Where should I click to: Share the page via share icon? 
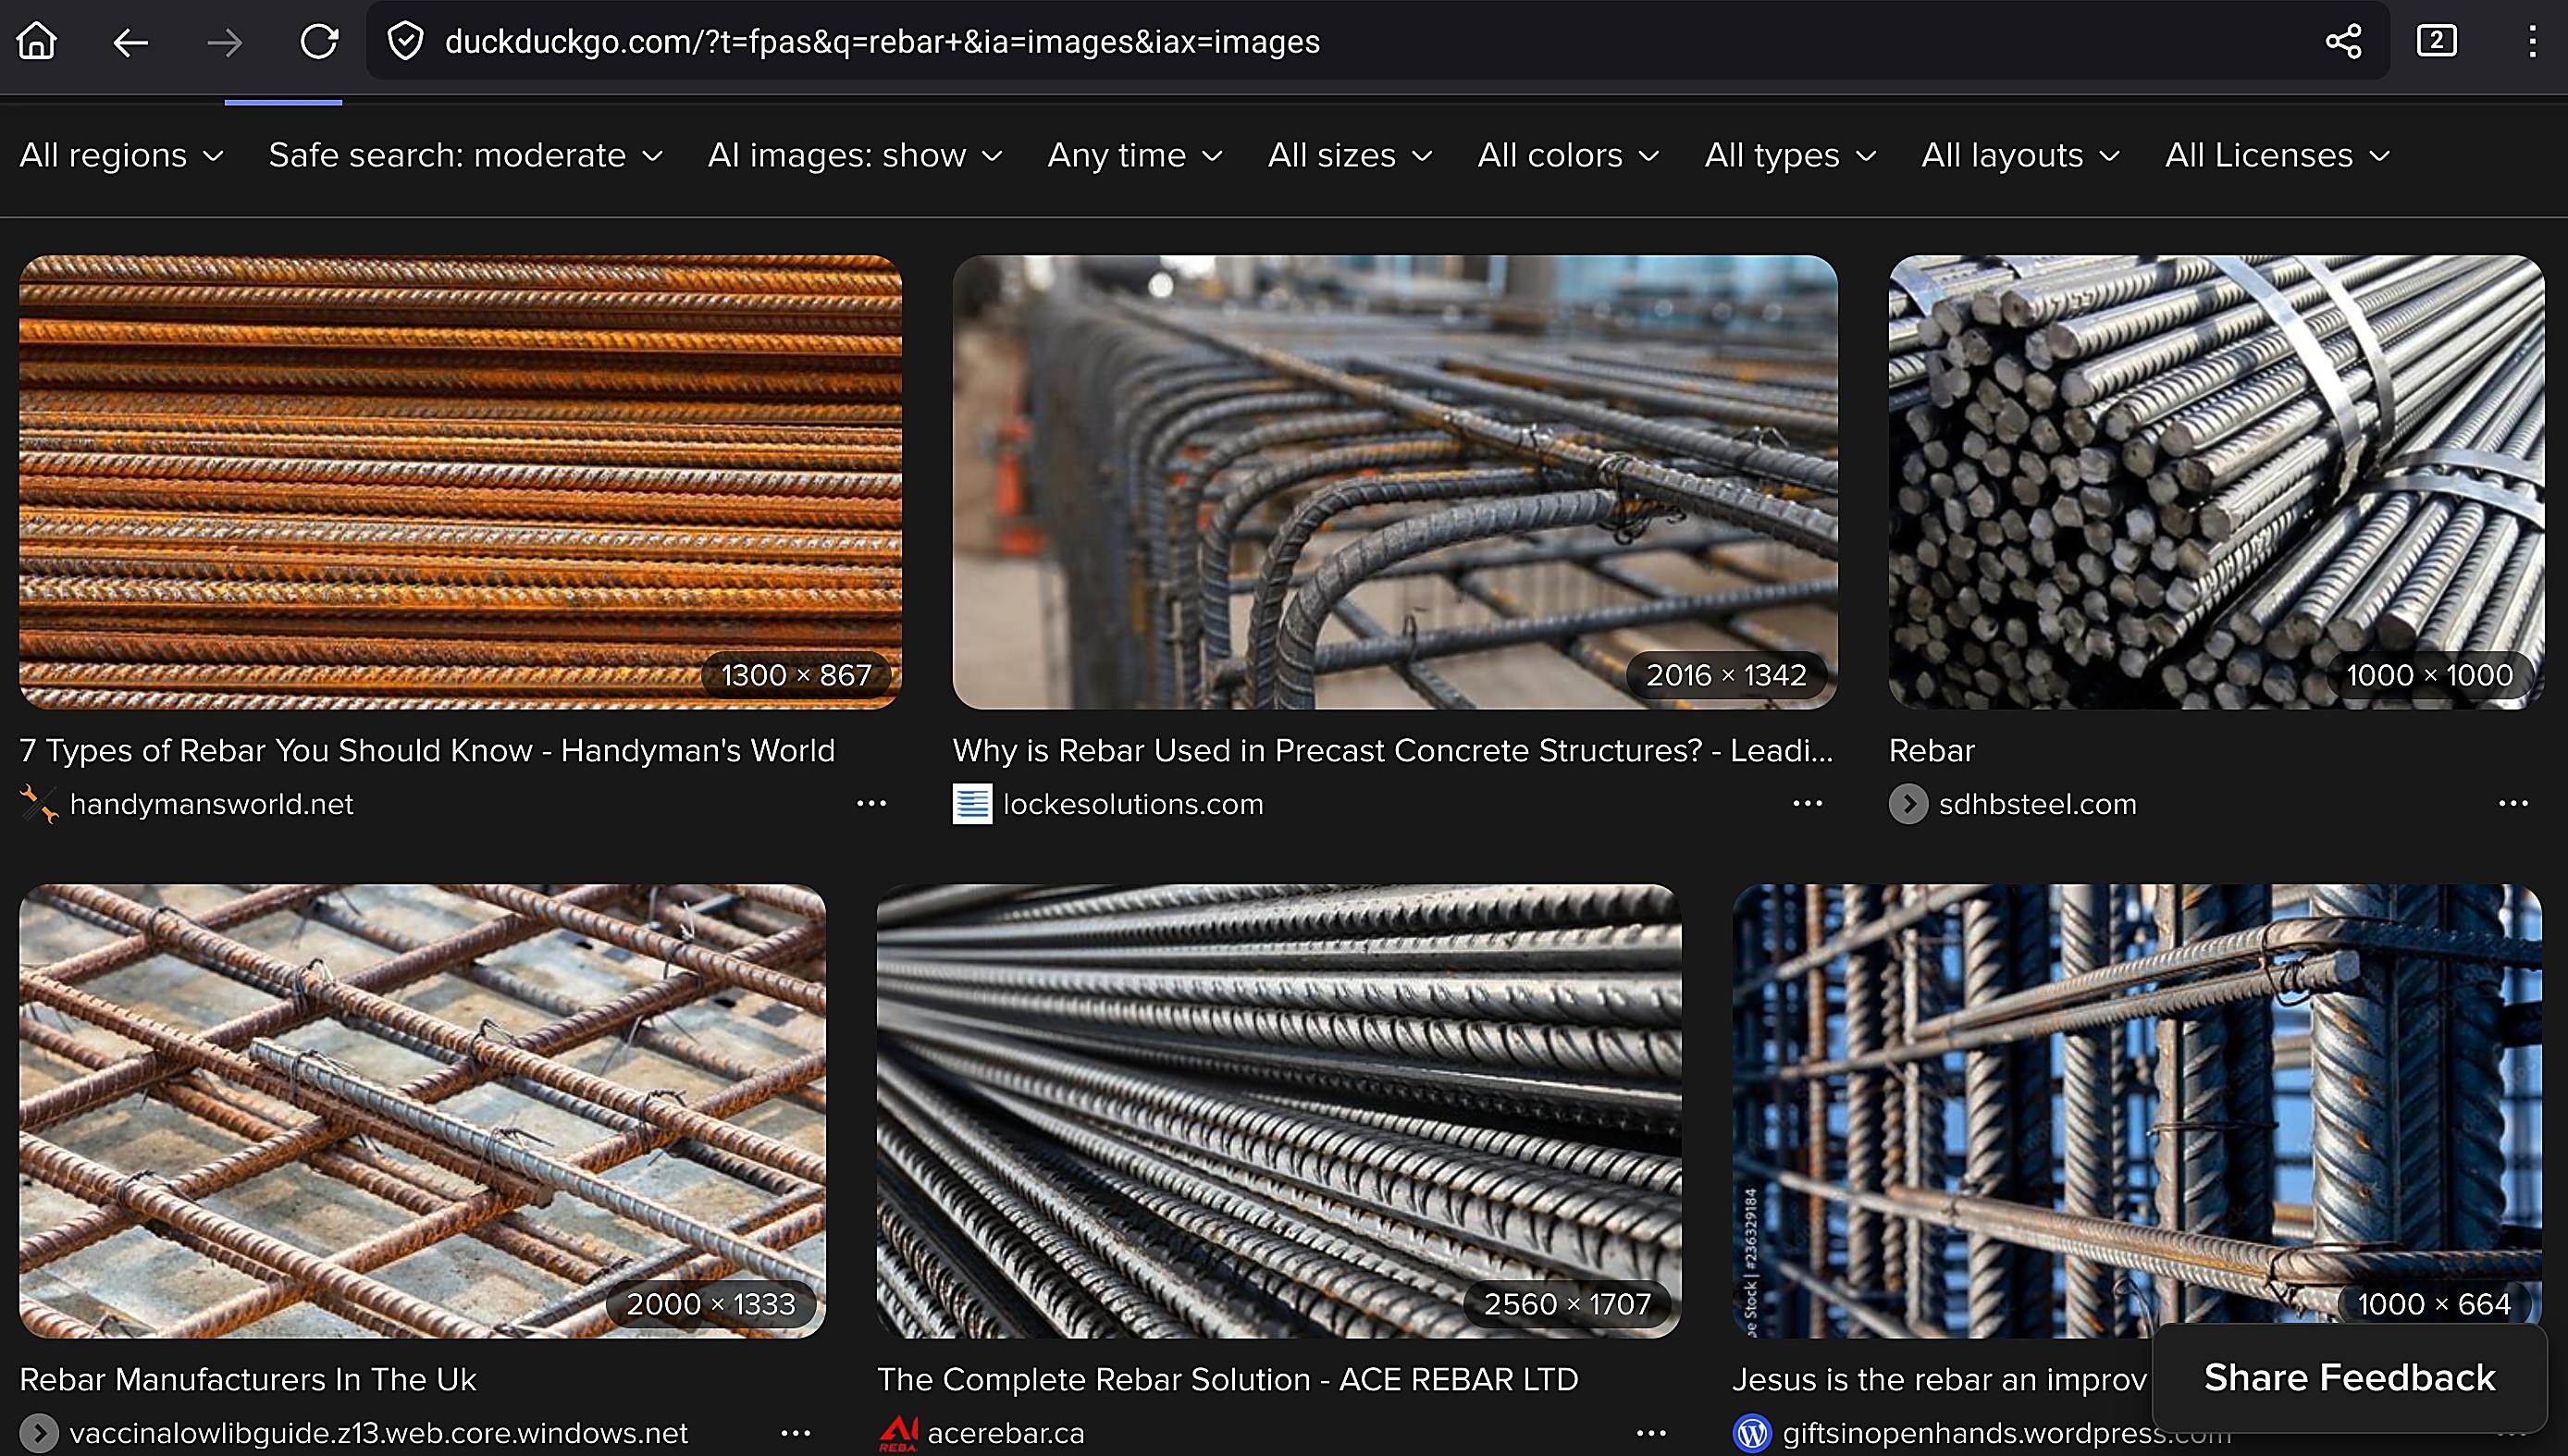point(2343,41)
